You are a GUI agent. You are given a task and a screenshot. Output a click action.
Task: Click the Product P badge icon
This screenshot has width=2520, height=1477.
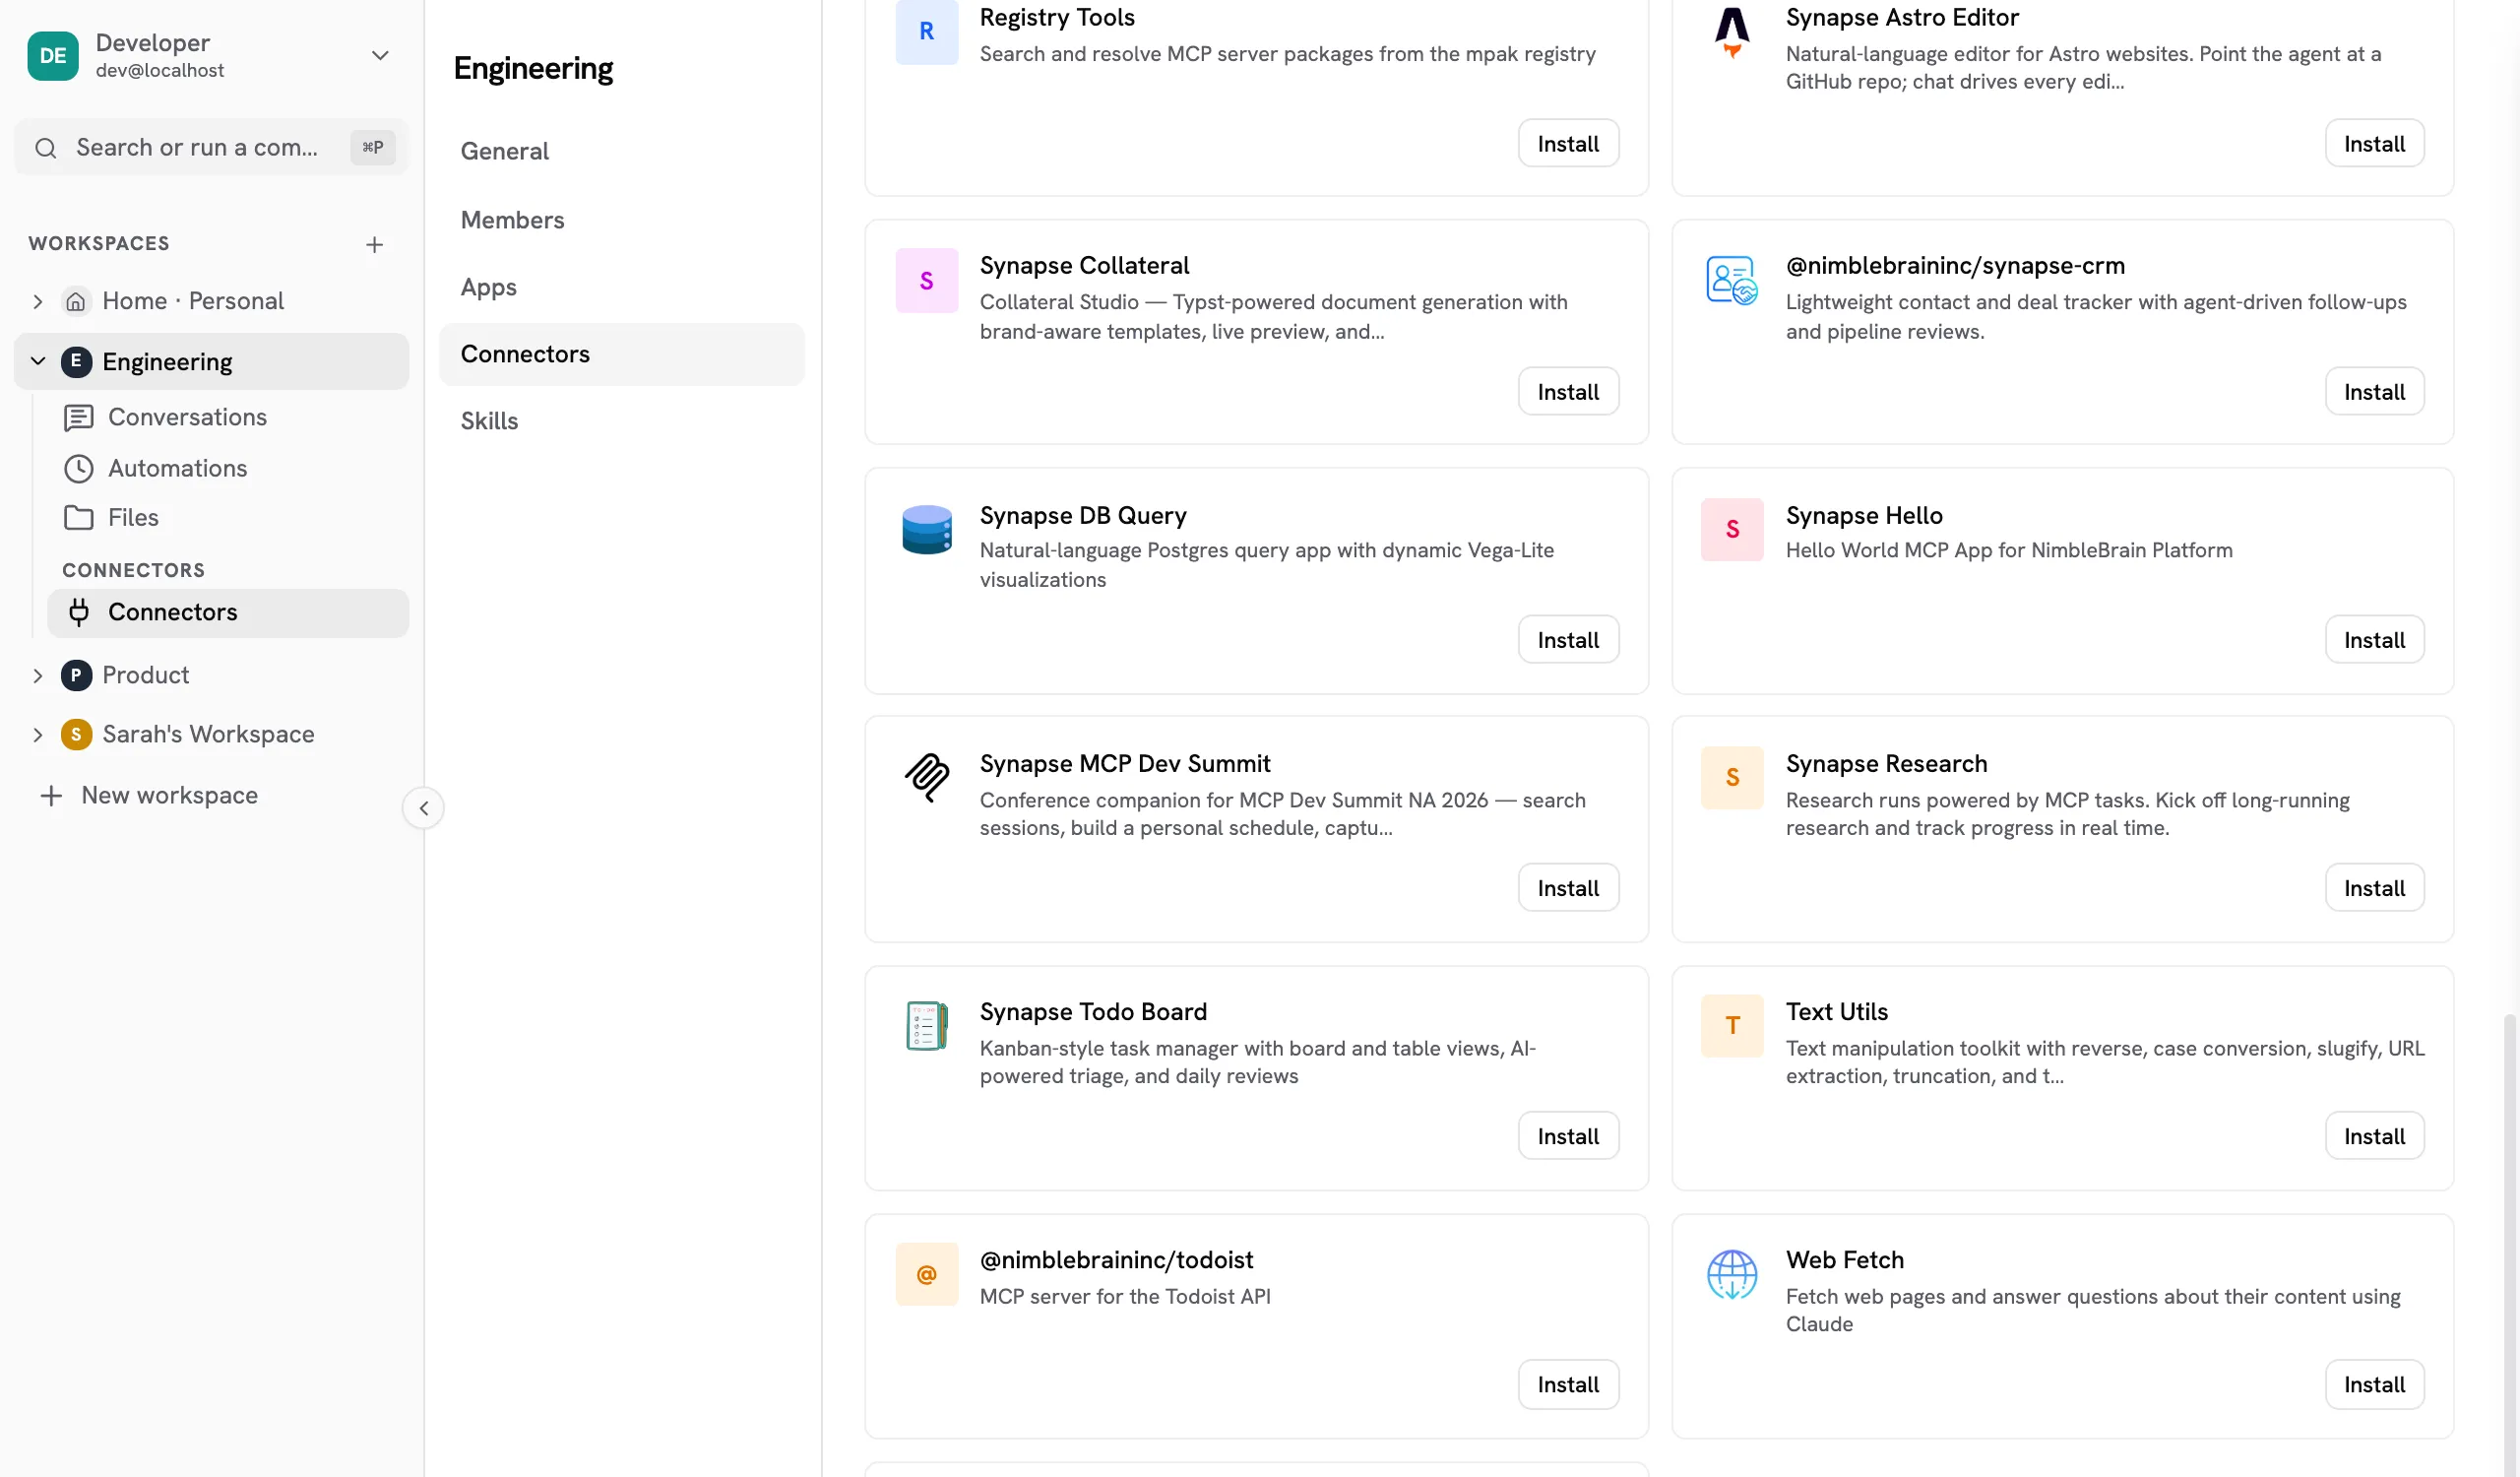pyautogui.click(x=76, y=675)
